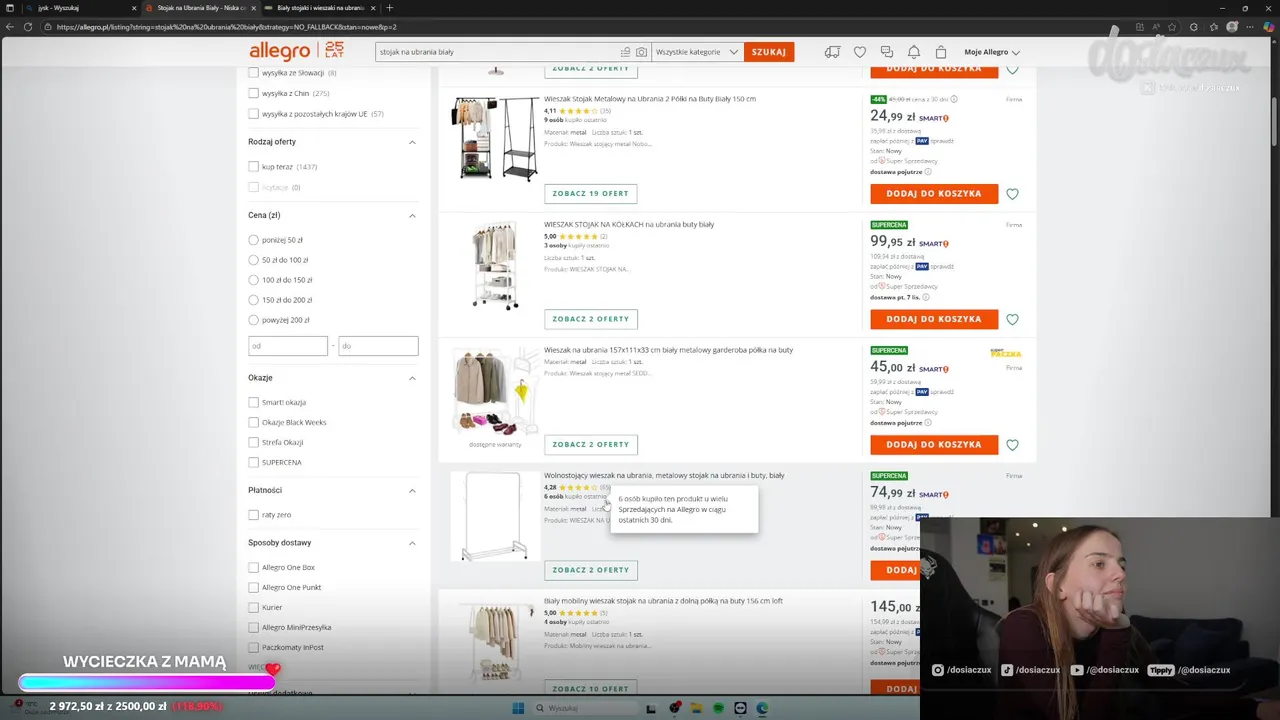Add 99,95 zł wheeled rack to favorites
The width and height of the screenshot is (1280, 720).
click(1012, 320)
